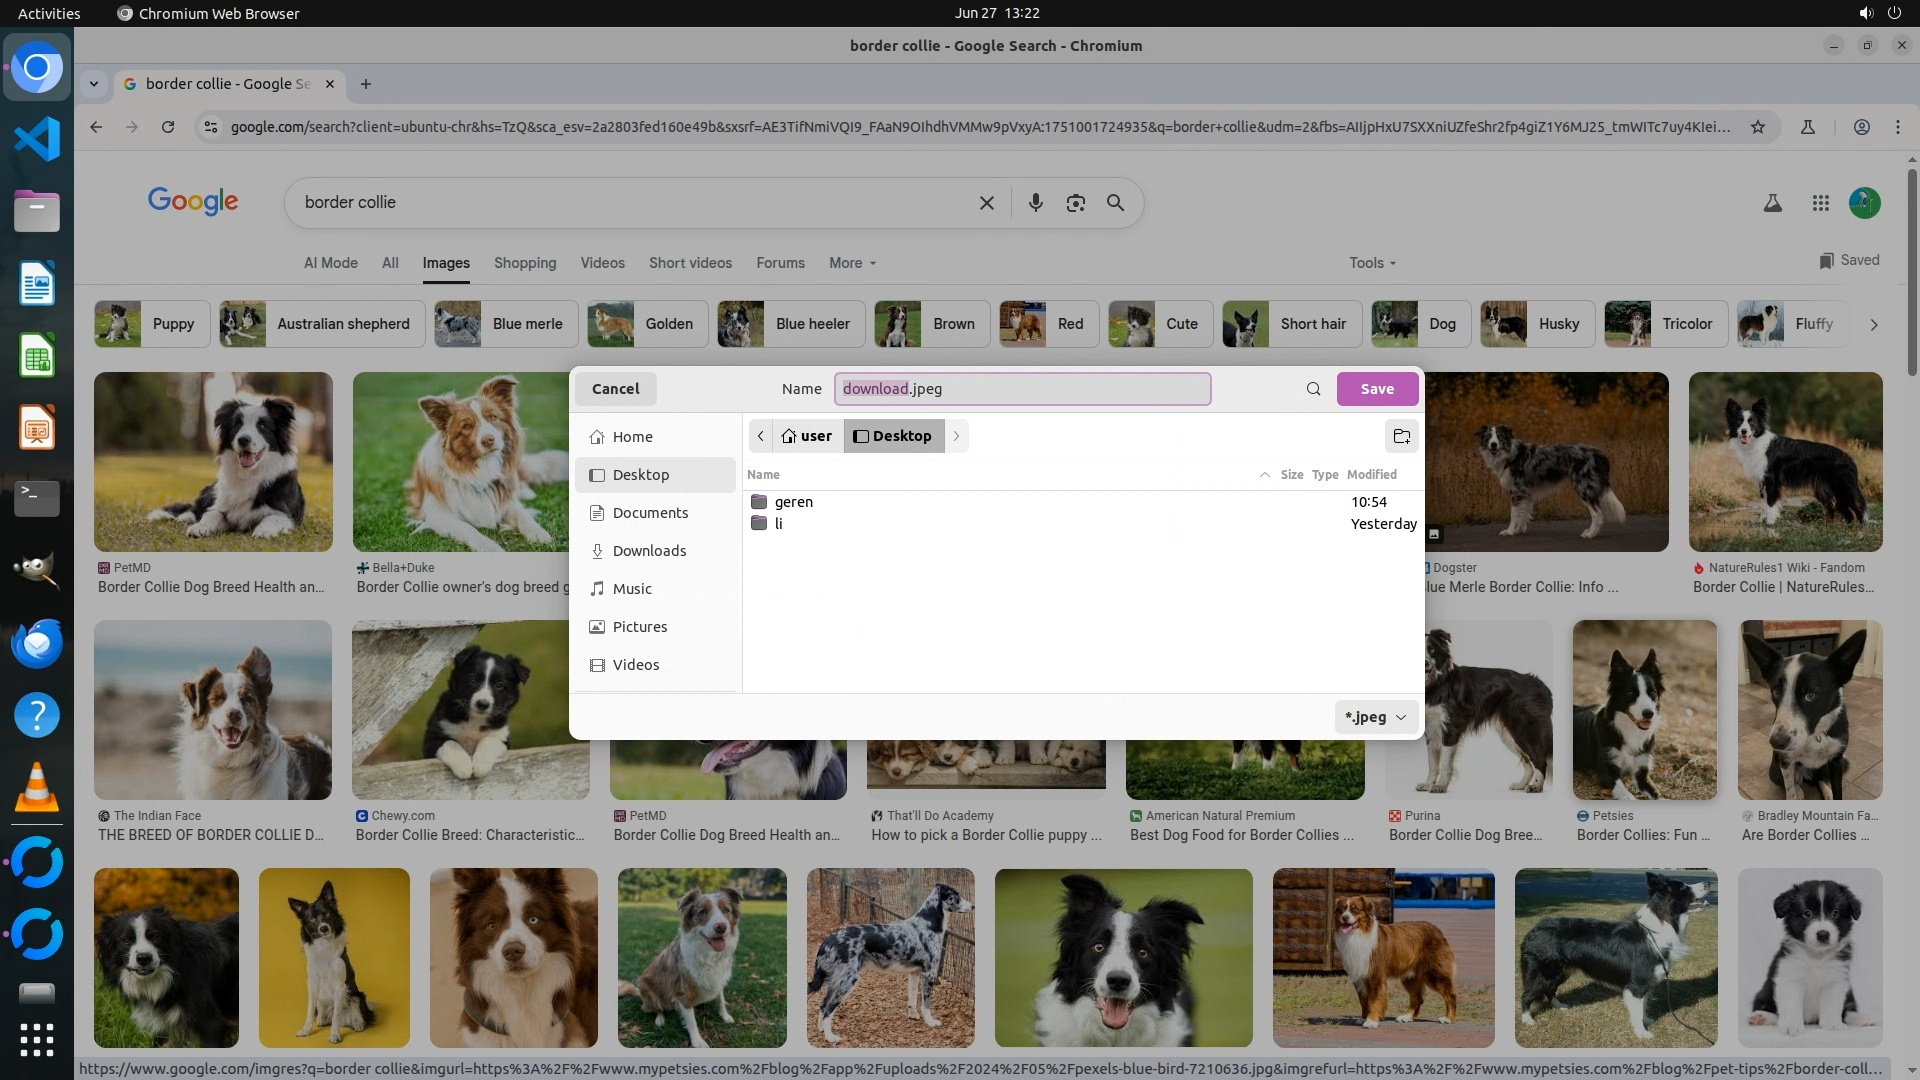Reload the current page
Viewport: 1920px width, 1080px height.
[x=168, y=127]
